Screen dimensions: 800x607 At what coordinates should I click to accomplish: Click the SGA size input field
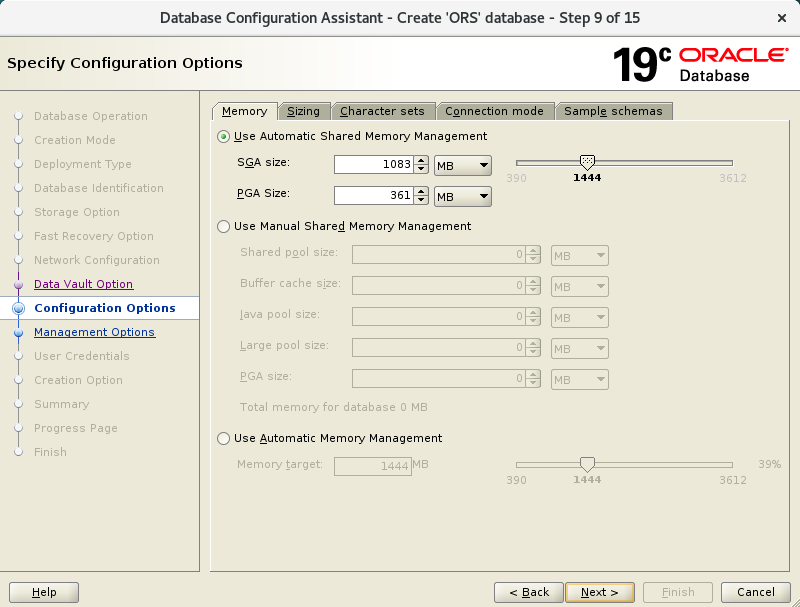(373, 164)
